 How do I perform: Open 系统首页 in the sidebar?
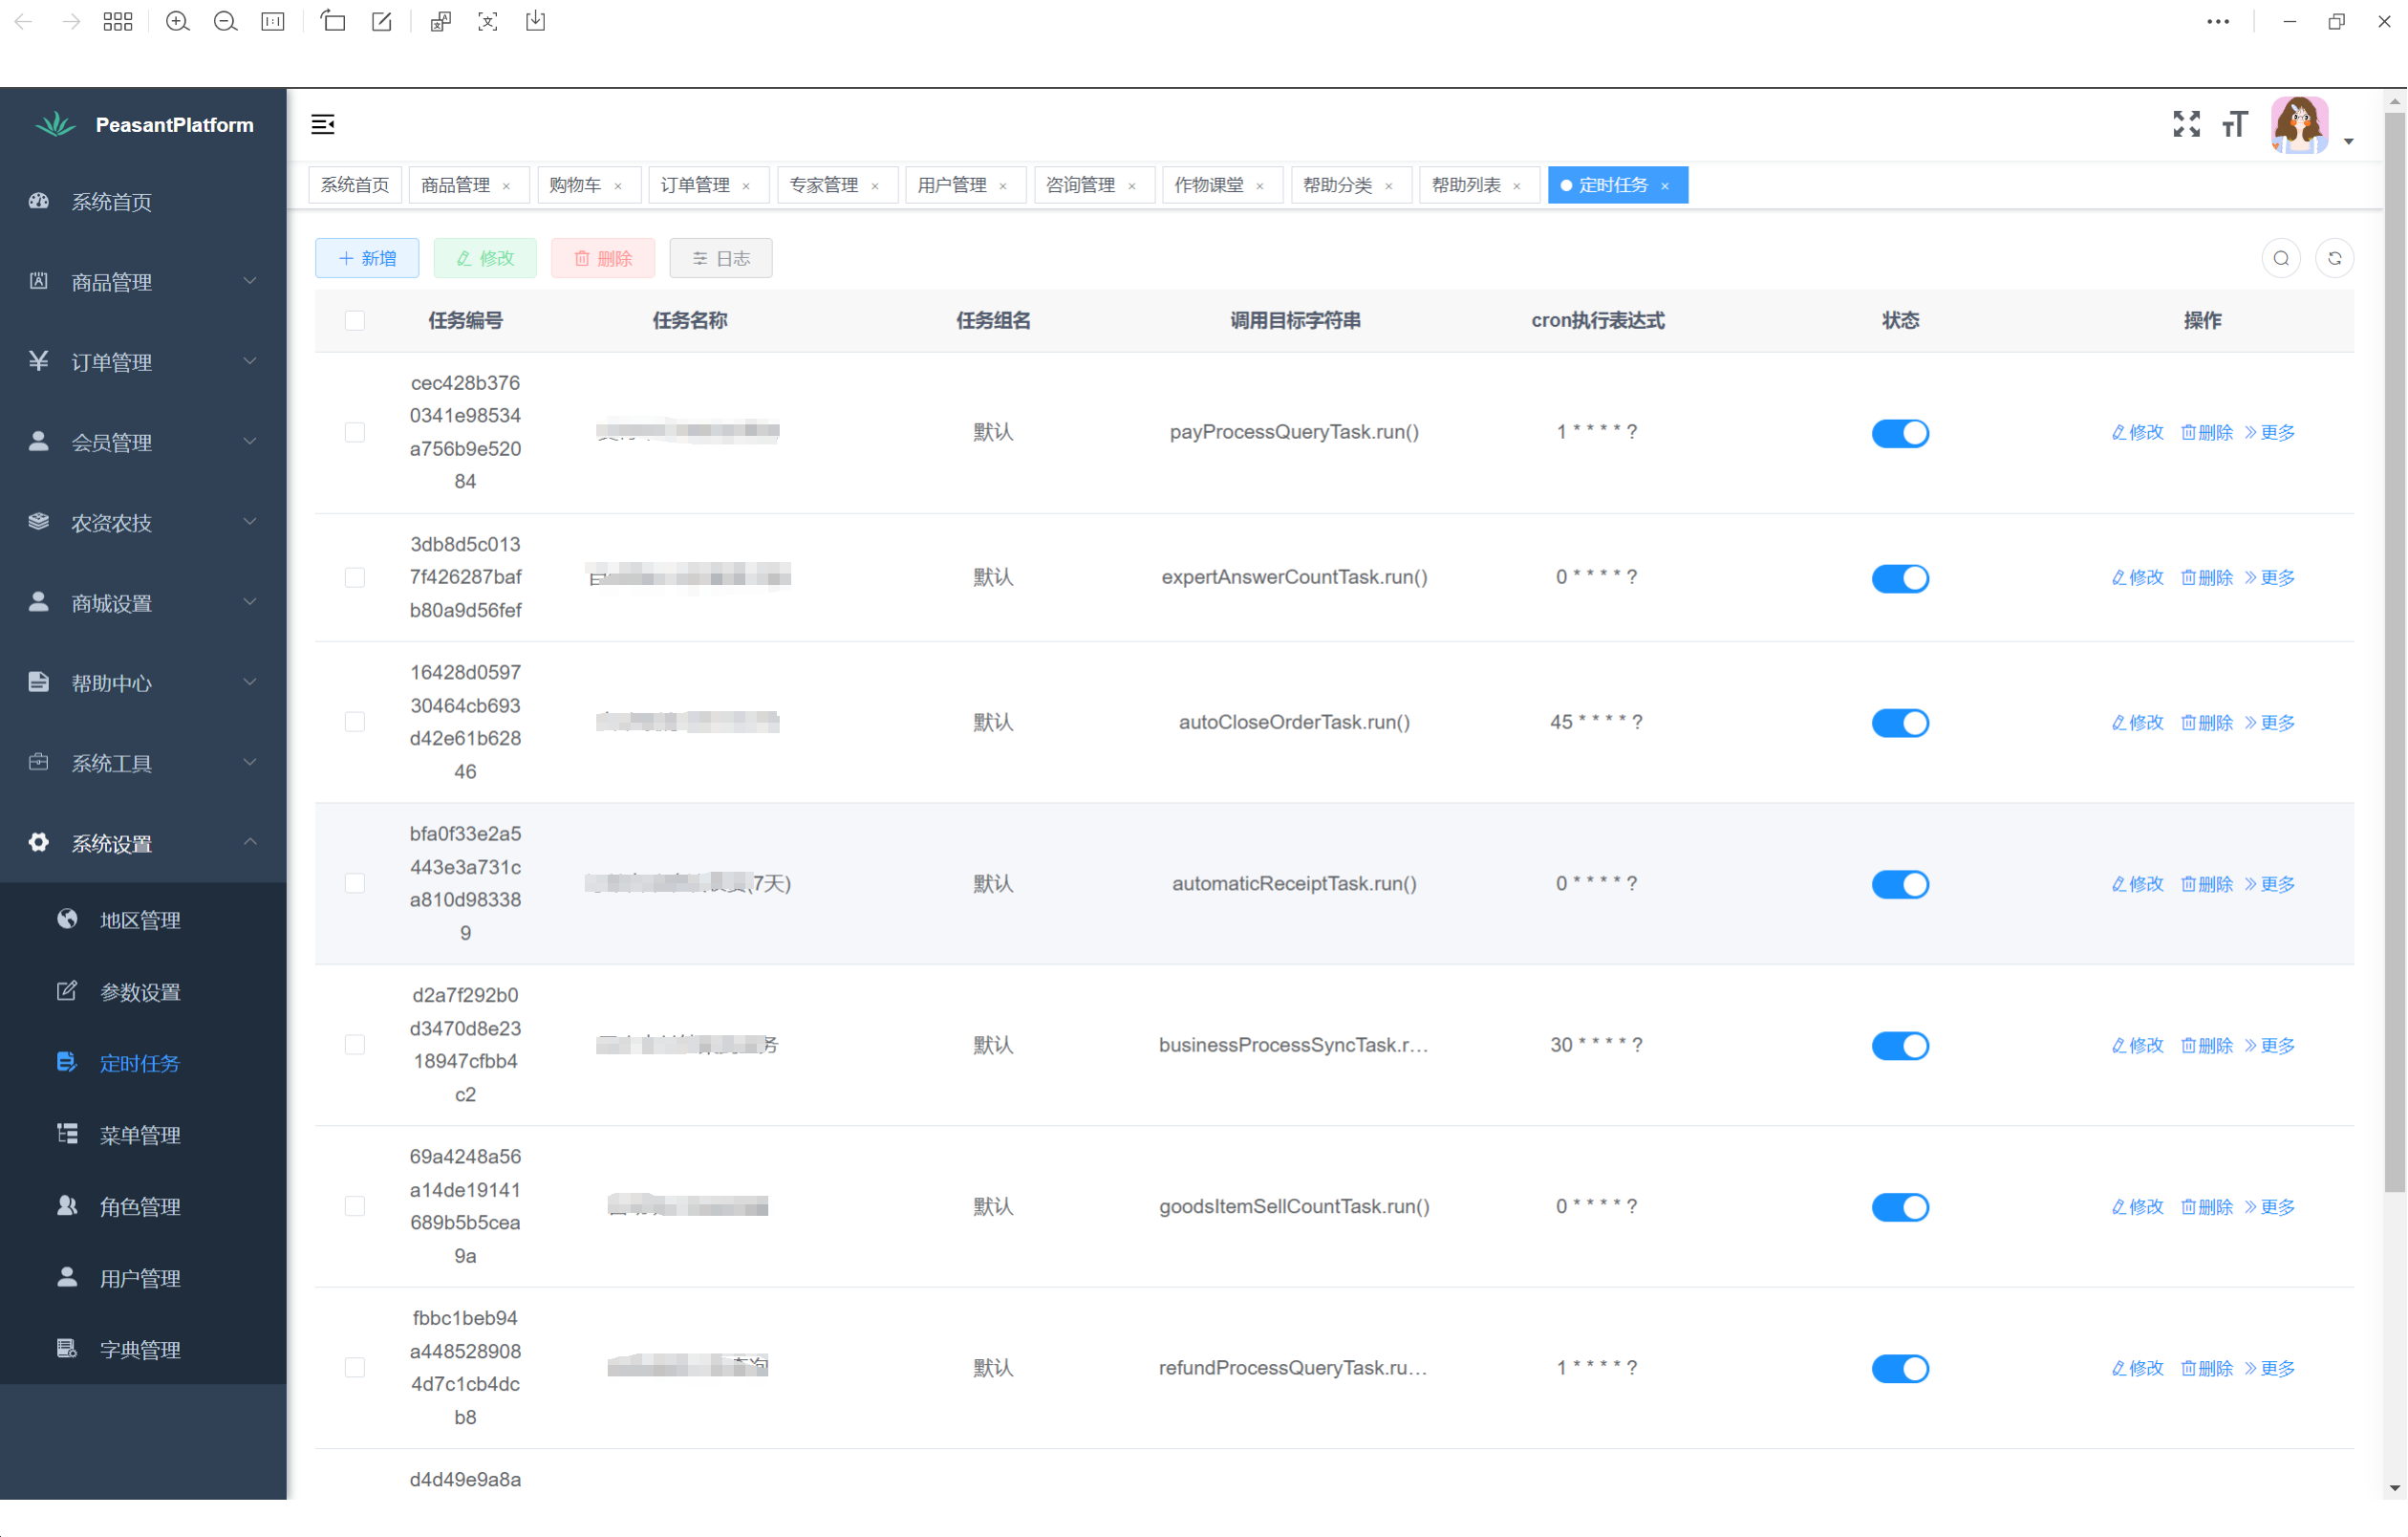coord(143,201)
